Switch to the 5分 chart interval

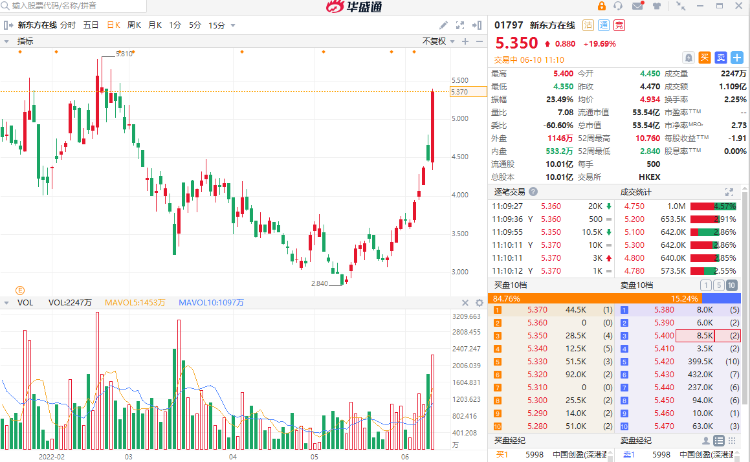point(195,25)
